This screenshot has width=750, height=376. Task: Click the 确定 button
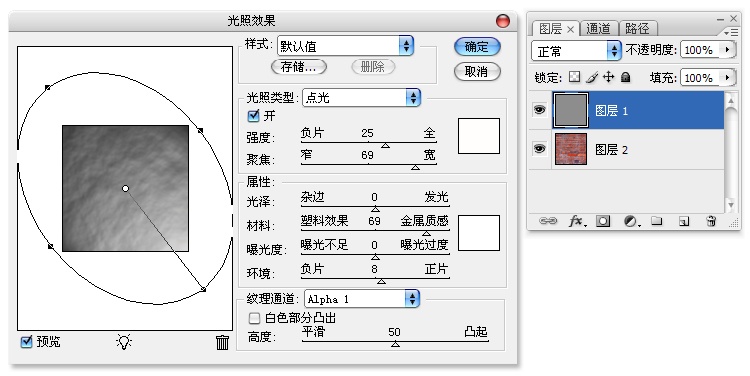click(x=477, y=47)
